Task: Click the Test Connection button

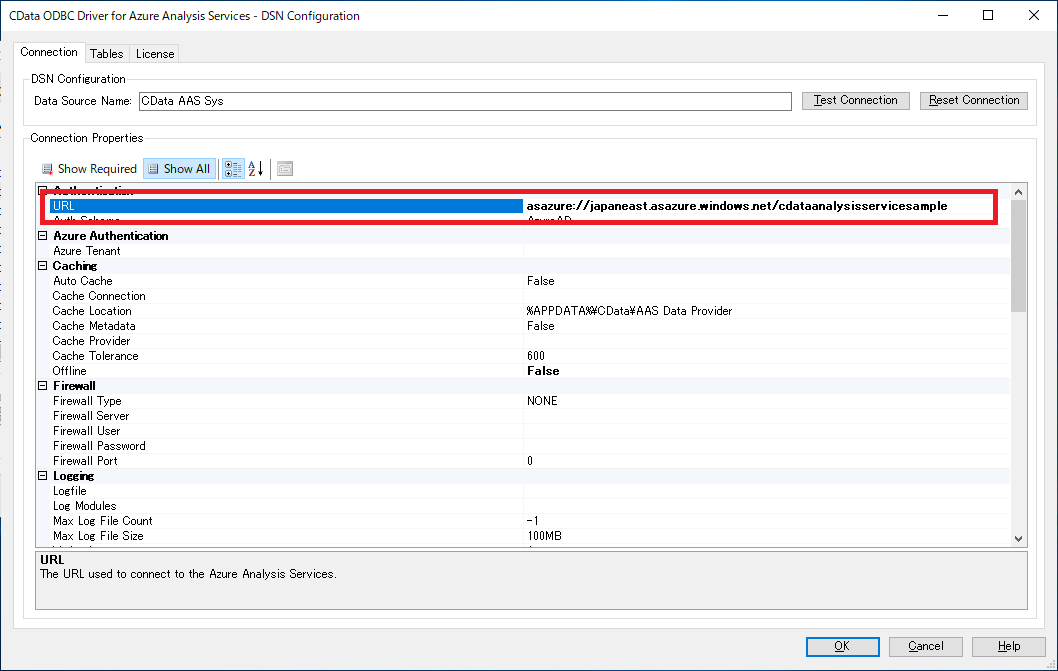Action: click(856, 101)
